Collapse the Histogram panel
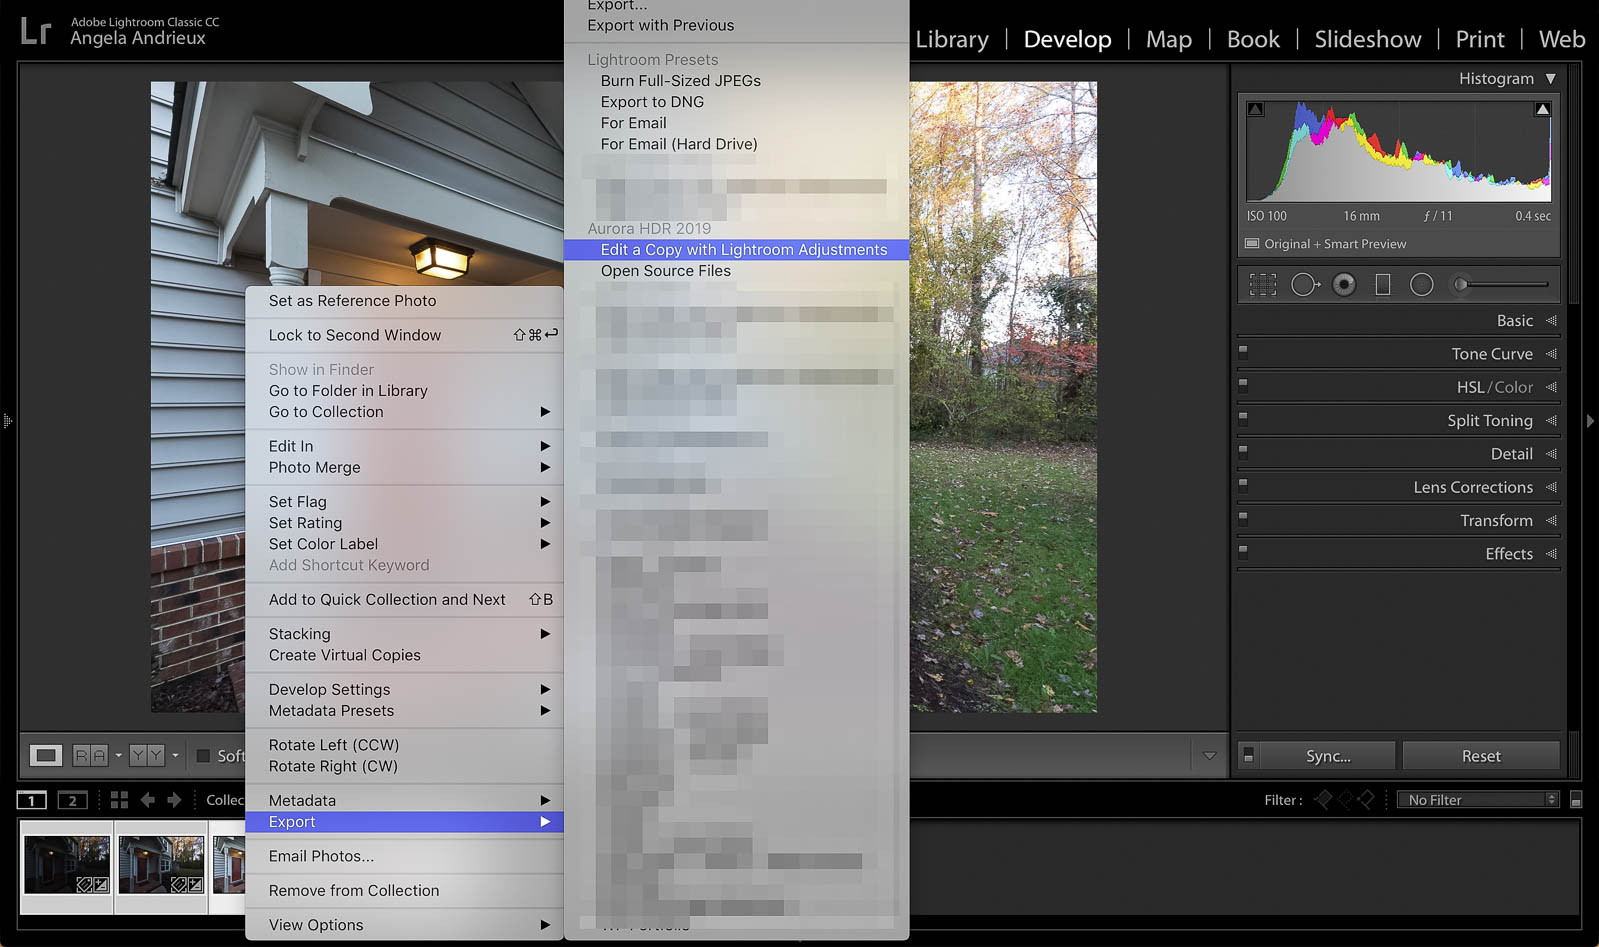 (x=1550, y=78)
